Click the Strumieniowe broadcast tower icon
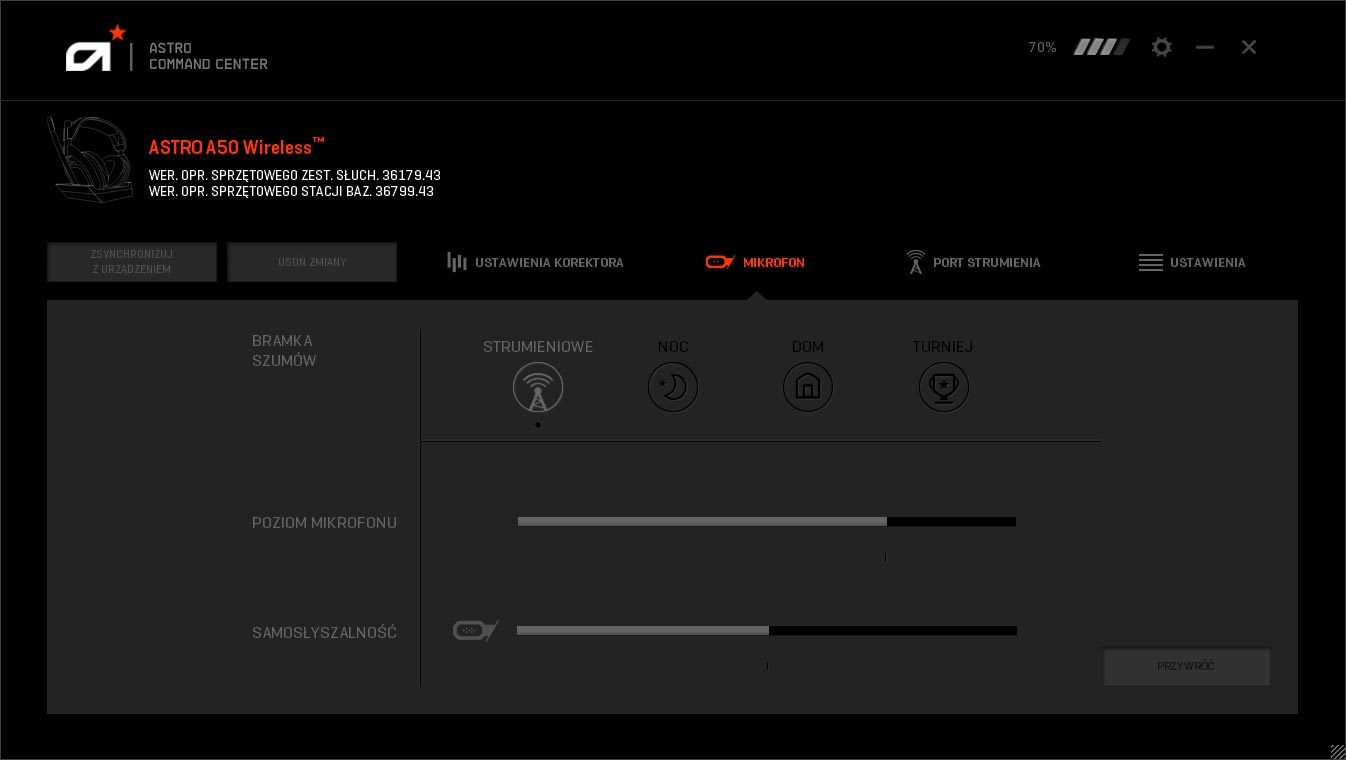 pyautogui.click(x=538, y=387)
